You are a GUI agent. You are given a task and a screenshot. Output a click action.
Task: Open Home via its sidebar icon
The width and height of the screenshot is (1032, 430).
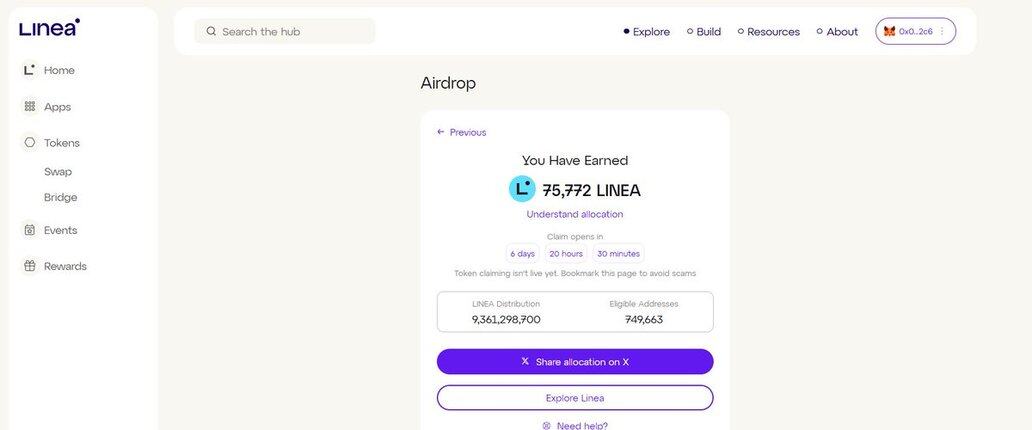(x=29, y=70)
